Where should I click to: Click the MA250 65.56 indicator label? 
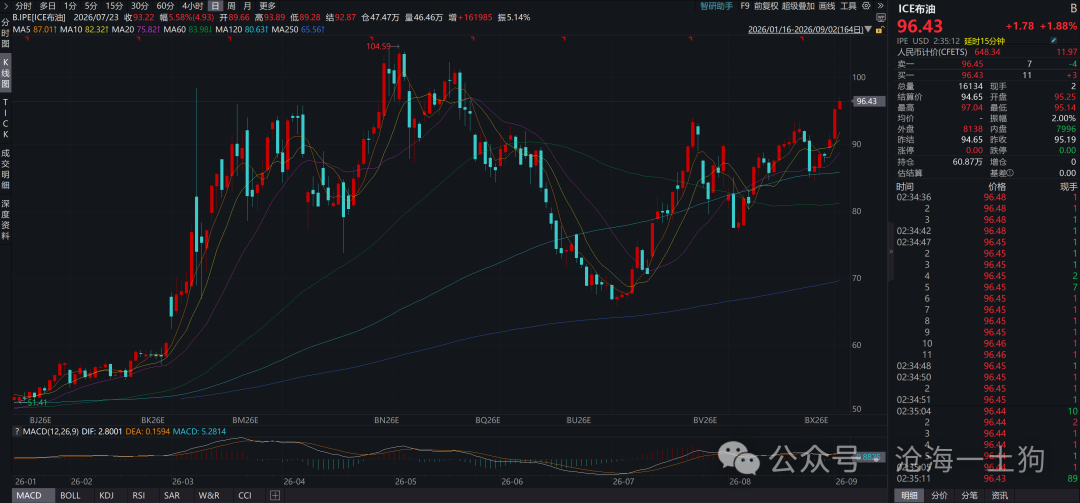[297, 30]
